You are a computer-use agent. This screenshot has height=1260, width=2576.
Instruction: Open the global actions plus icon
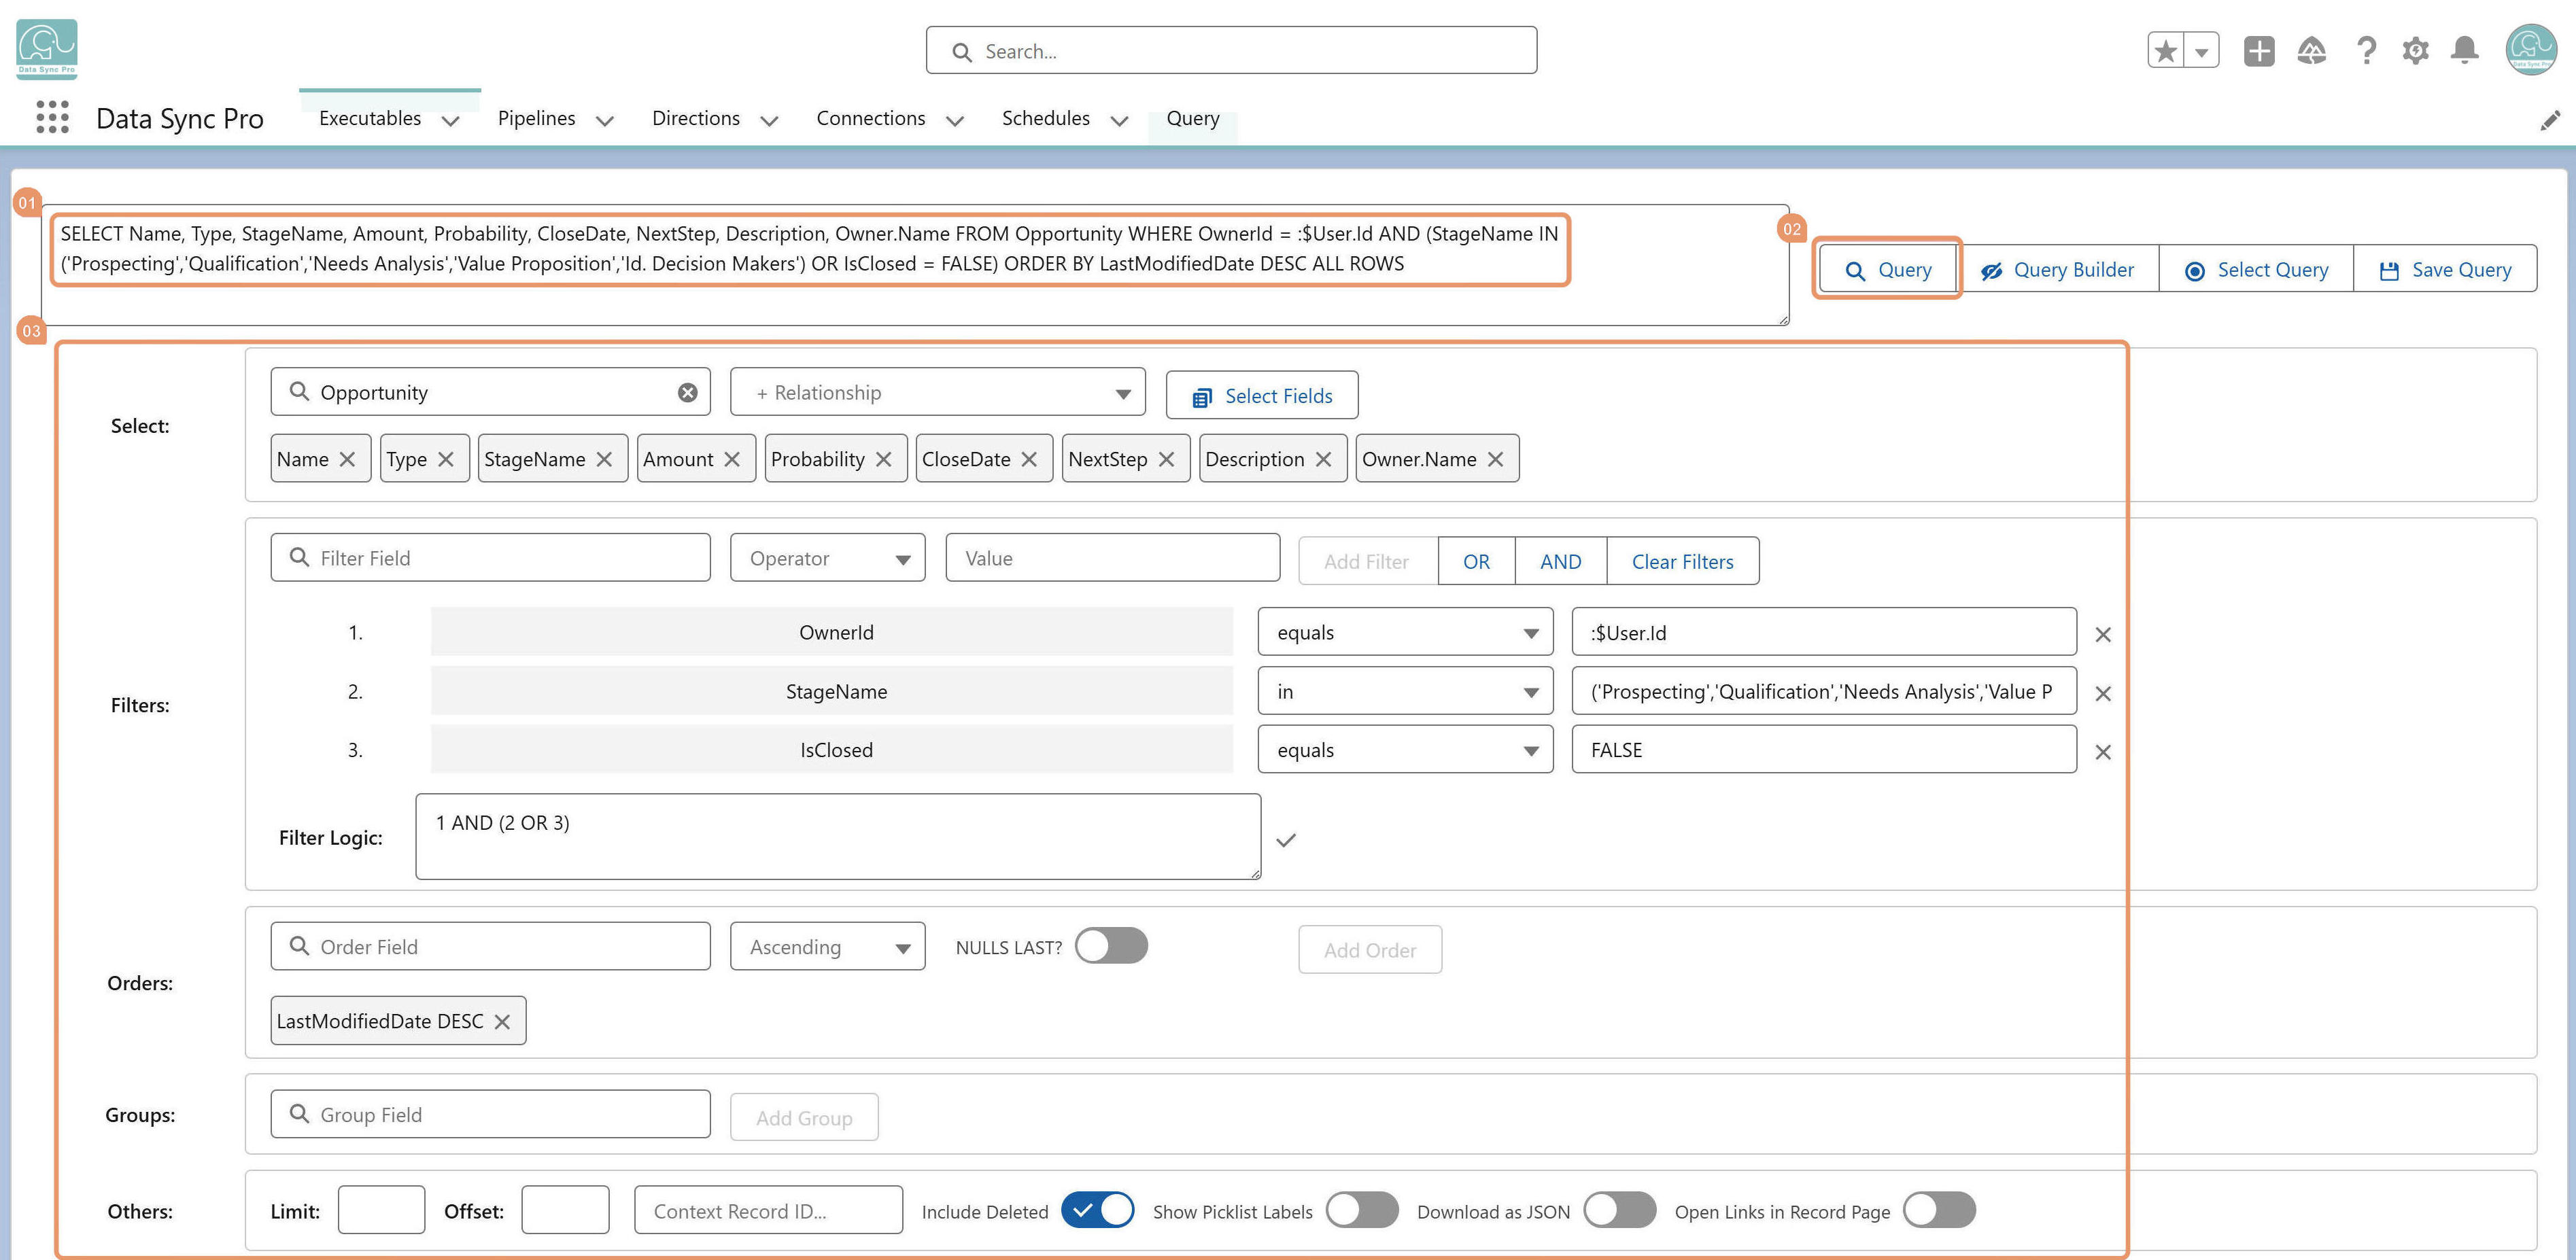click(2258, 50)
